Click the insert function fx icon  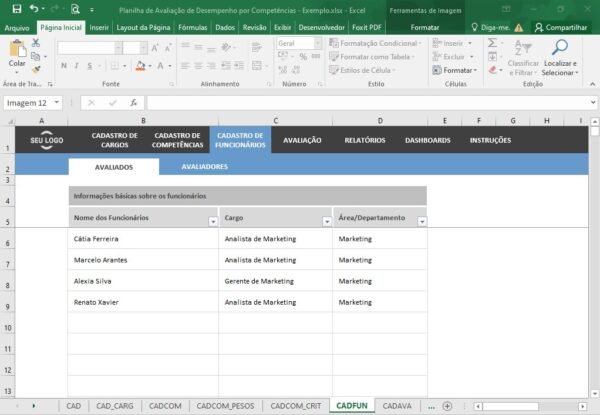134,103
